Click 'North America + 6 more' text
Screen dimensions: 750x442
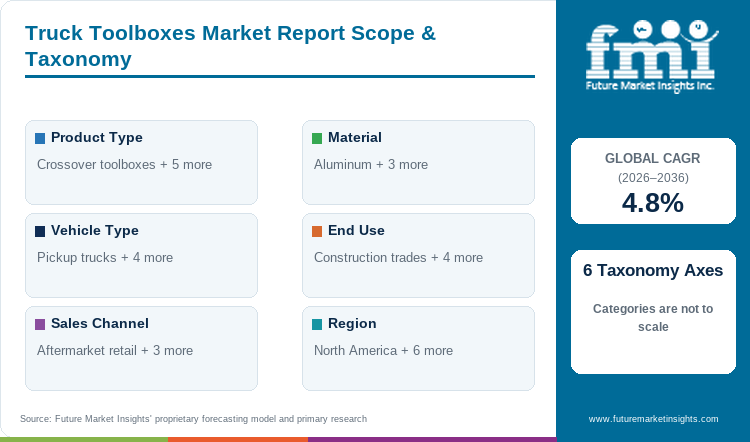[383, 351]
